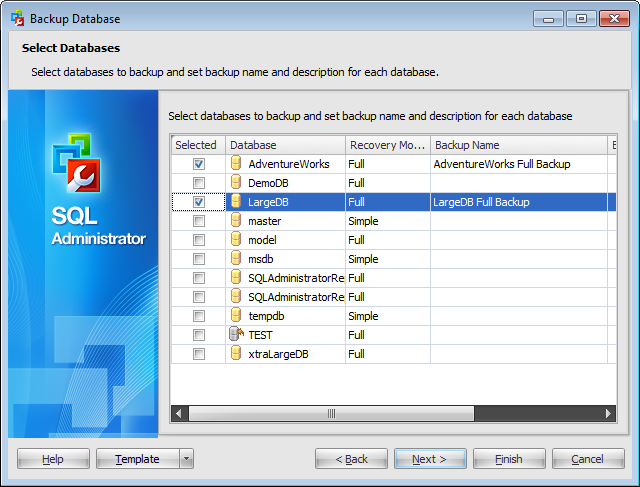This screenshot has width=640, height=487.
Task: Open the Template dropdown arrow
Action: [x=186, y=459]
